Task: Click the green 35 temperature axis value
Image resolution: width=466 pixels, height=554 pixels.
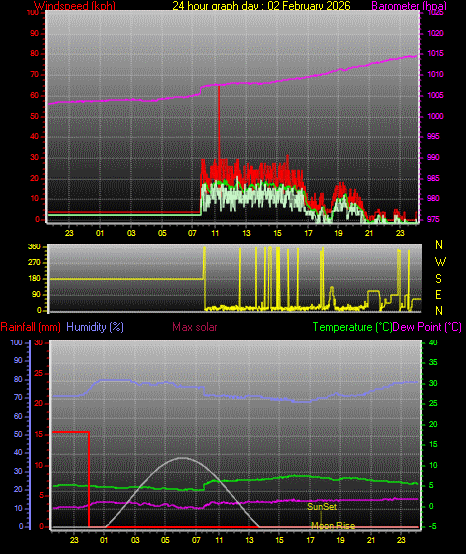Action: pyautogui.click(x=433, y=362)
